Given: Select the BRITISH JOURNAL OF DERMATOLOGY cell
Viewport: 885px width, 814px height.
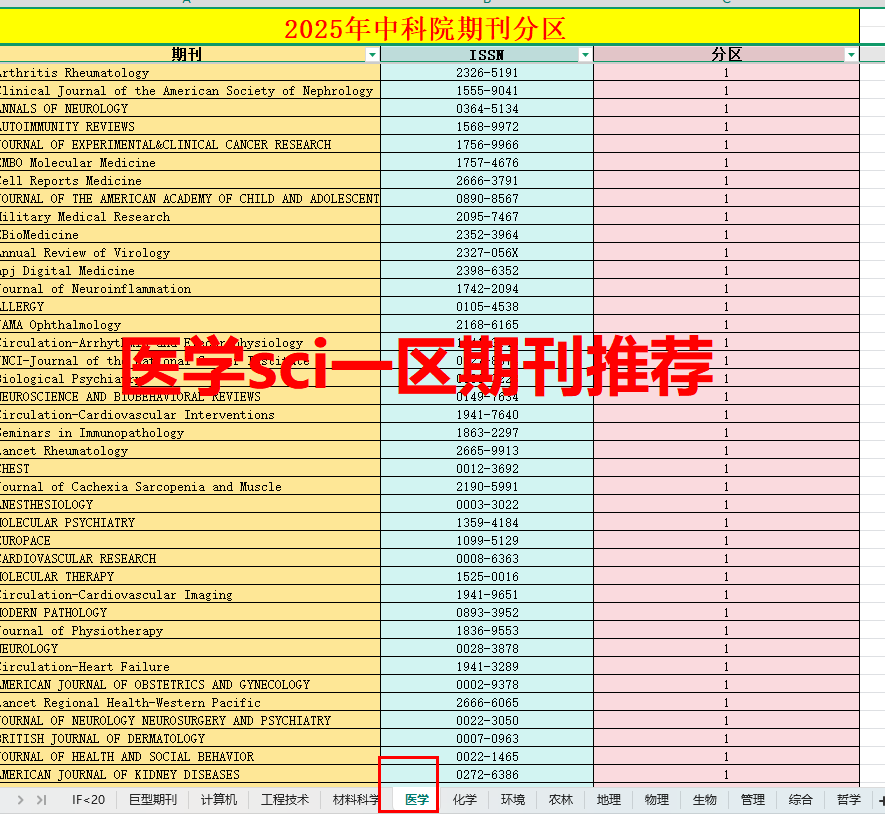Looking at the screenshot, I should pos(190,739).
